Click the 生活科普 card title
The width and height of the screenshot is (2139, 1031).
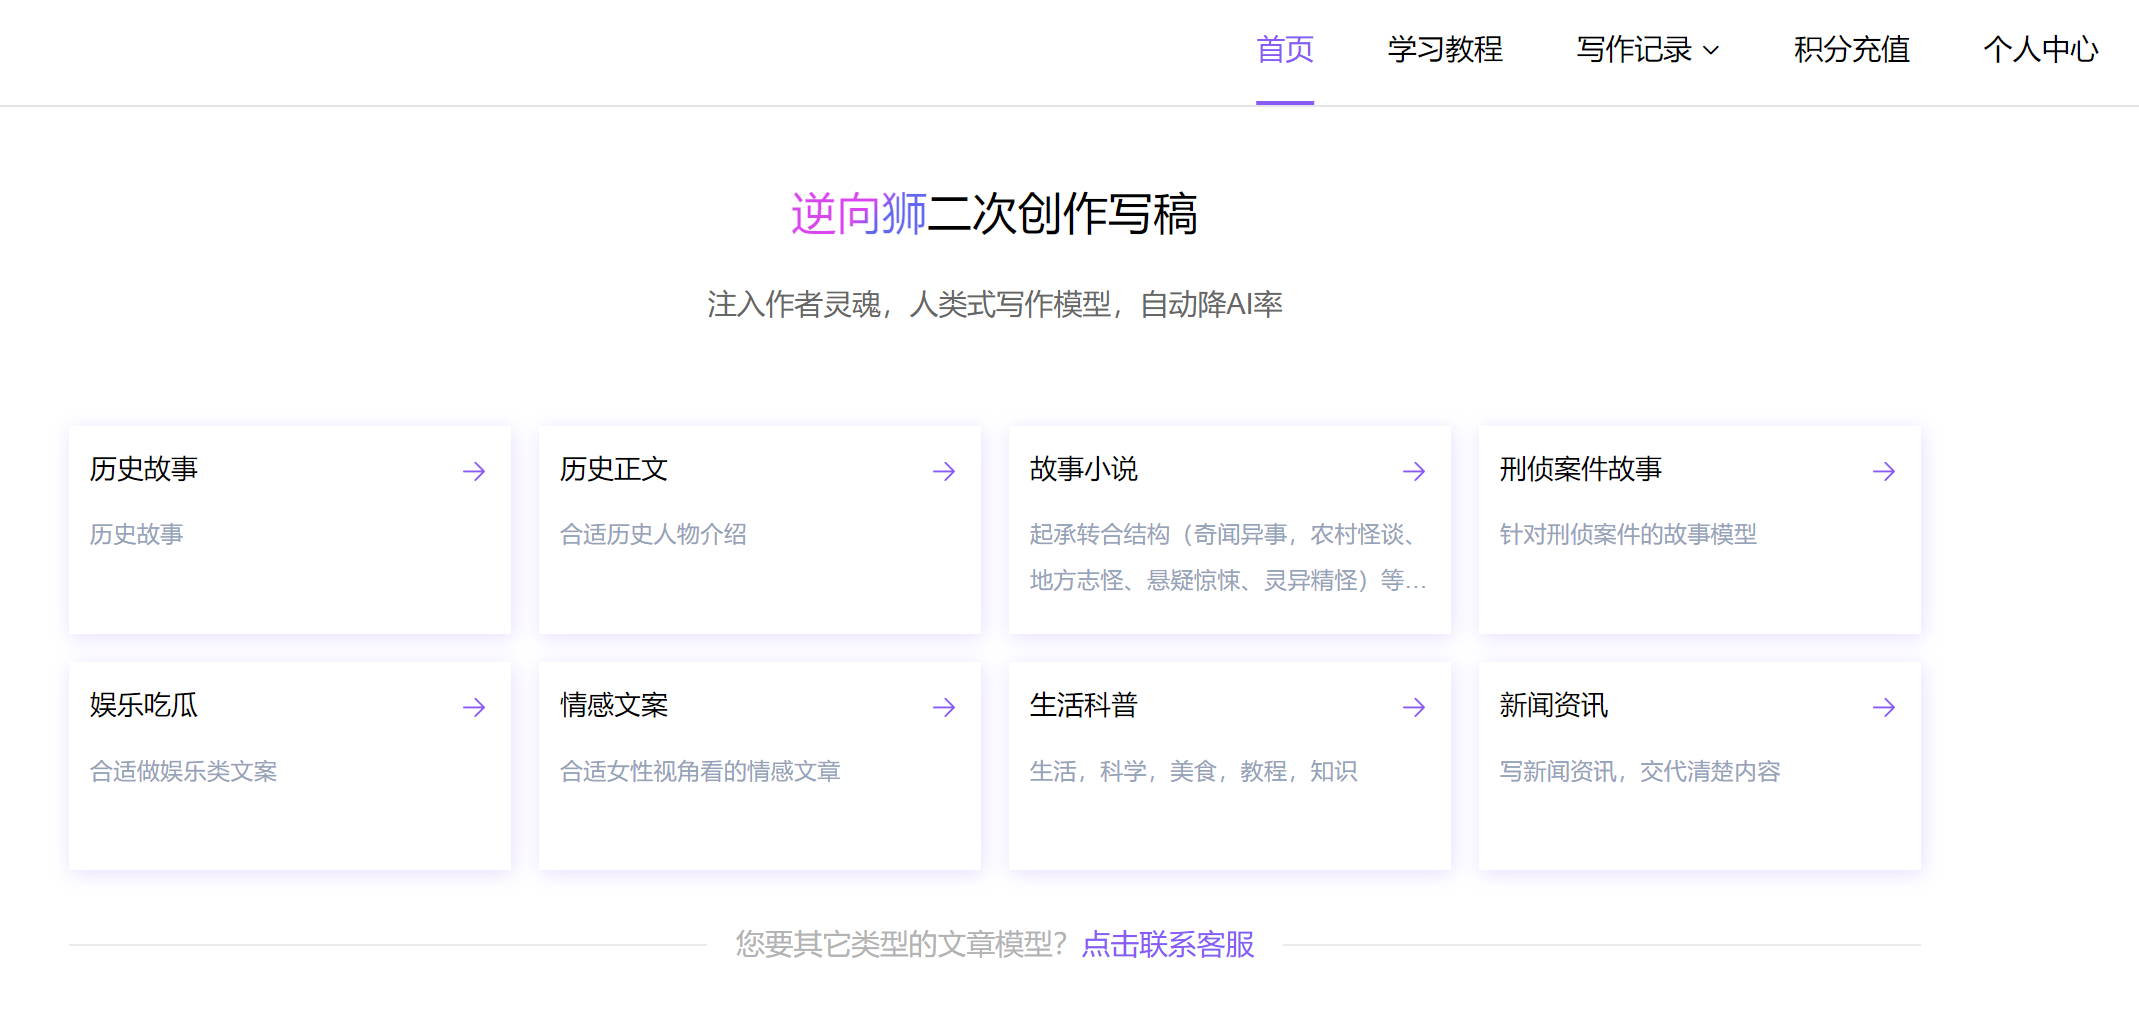(x=1084, y=705)
